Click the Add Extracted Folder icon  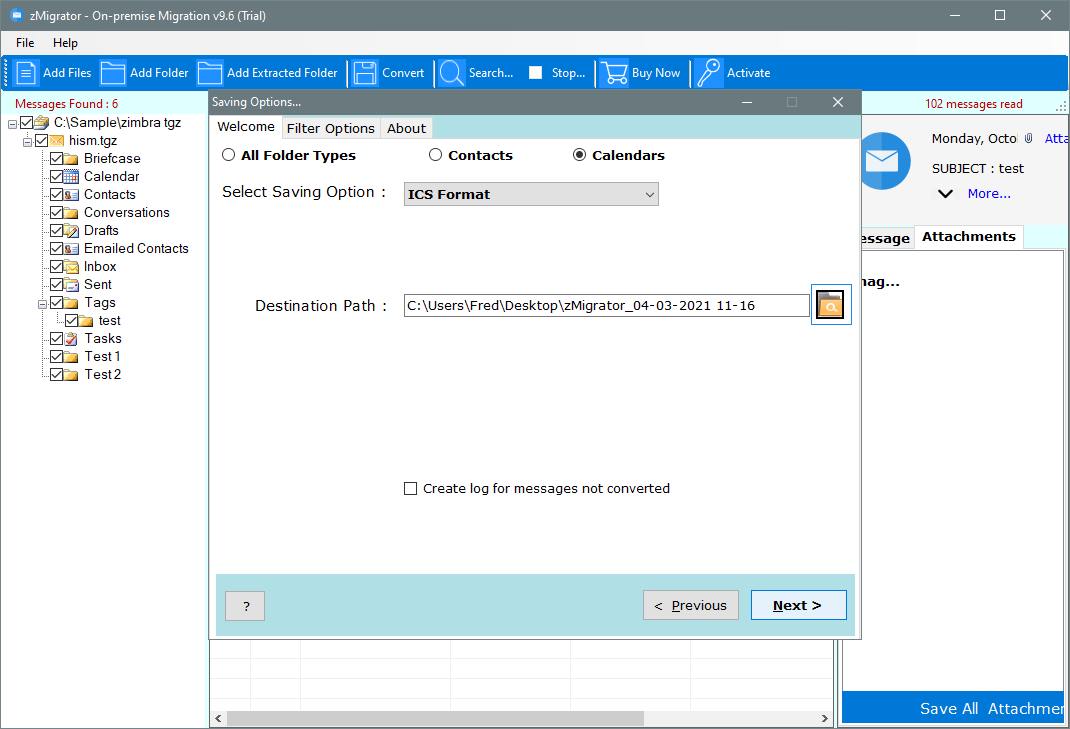pos(209,73)
